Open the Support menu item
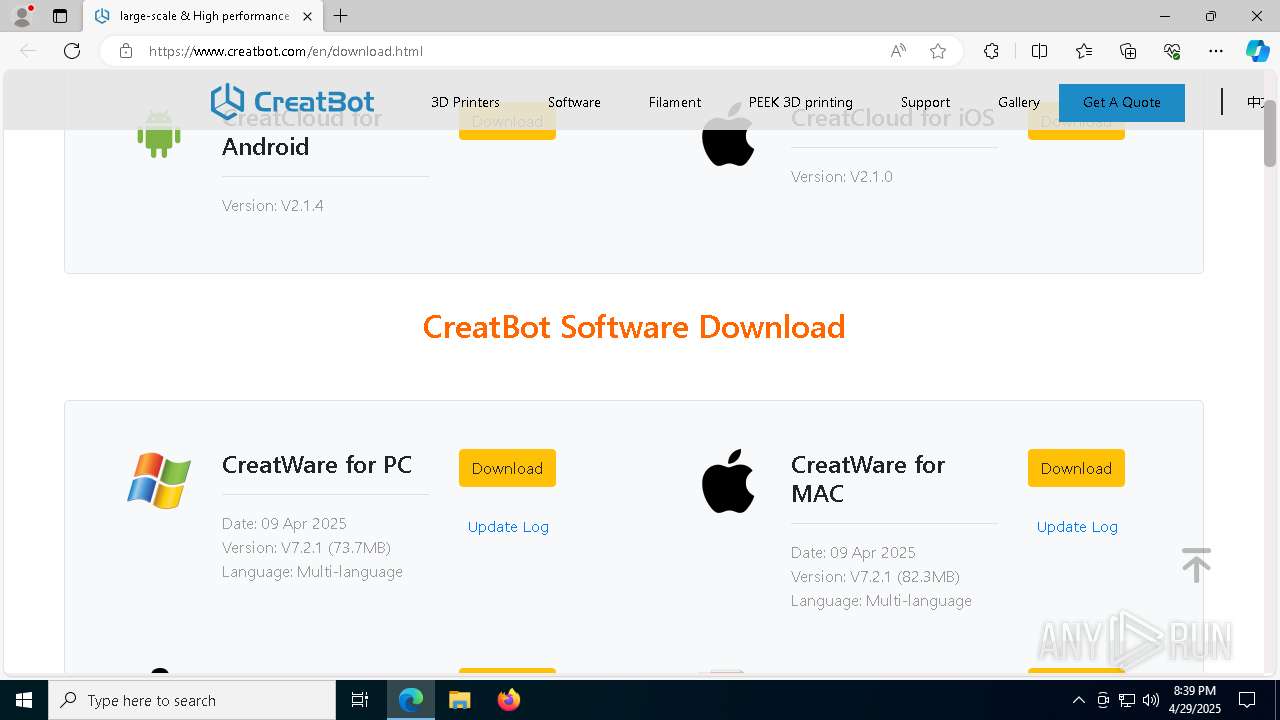Image resolution: width=1280 pixels, height=720 pixels. point(925,102)
